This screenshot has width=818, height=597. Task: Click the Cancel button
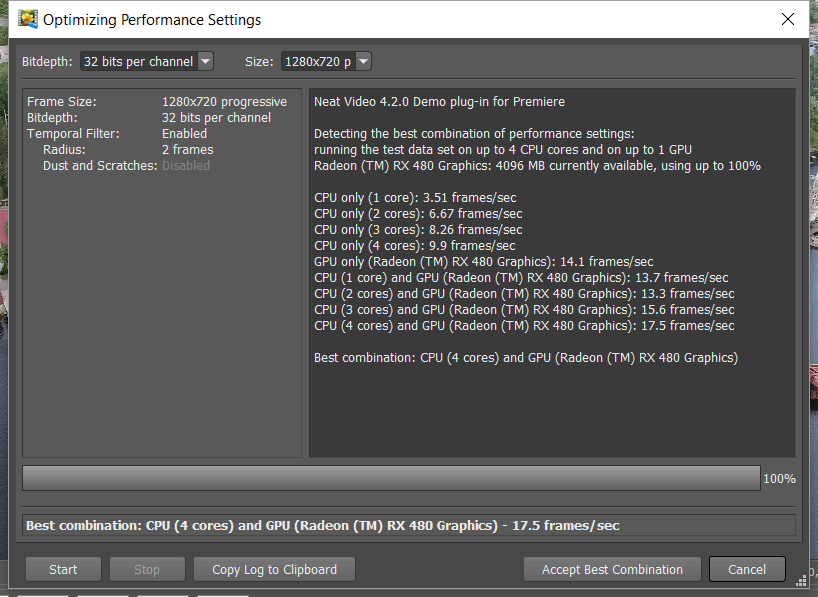[x=747, y=569]
